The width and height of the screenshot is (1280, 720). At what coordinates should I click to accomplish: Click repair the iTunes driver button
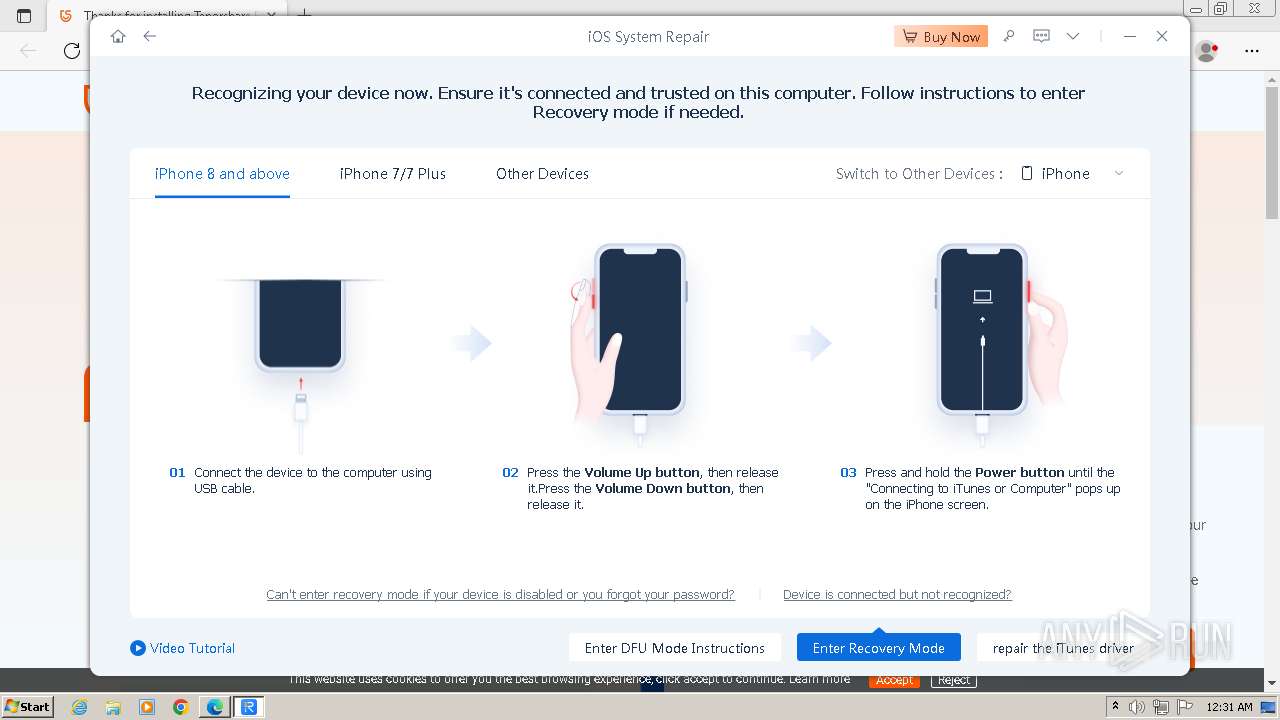point(1063,648)
